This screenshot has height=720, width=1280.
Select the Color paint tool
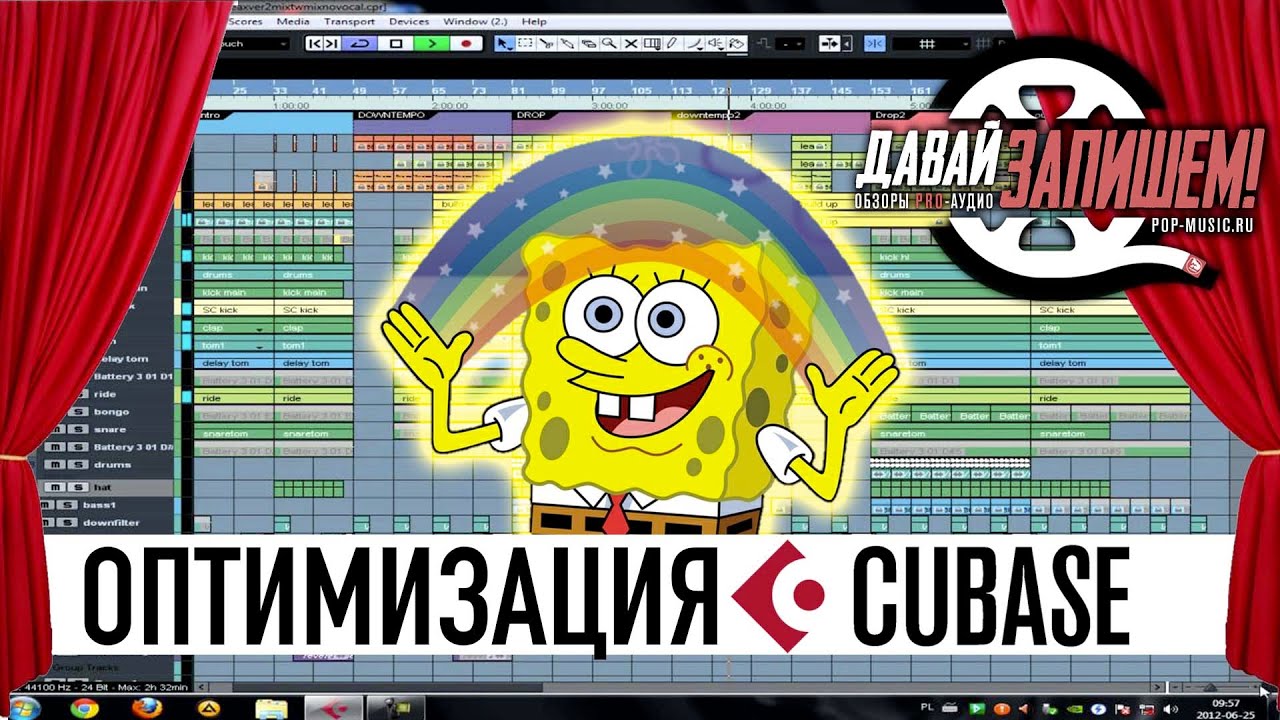pos(737,43)
